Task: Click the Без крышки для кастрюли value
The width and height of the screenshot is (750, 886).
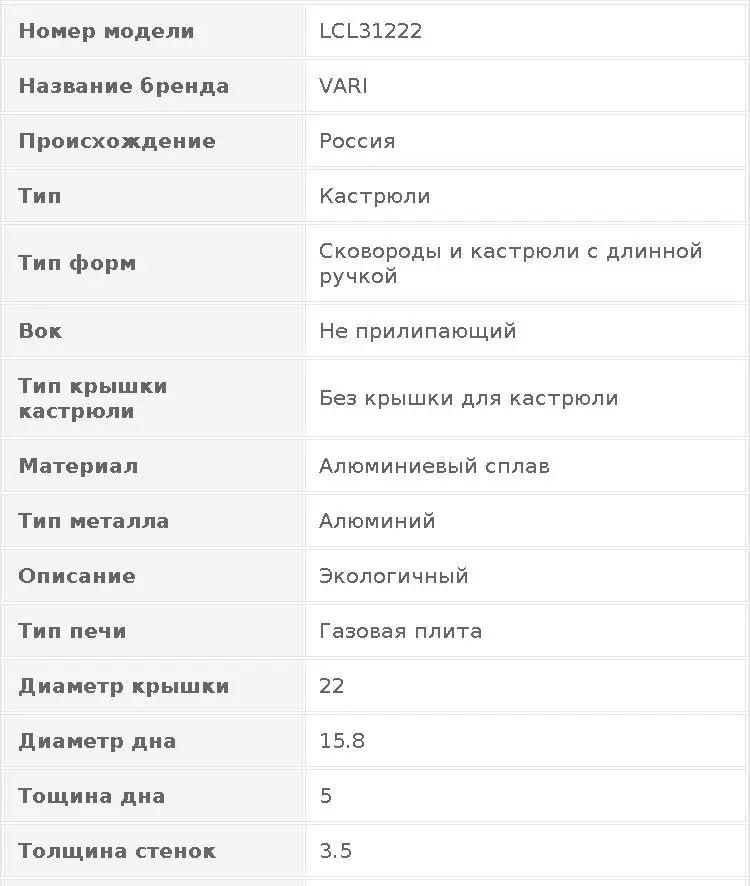Action: [x=468, y=398]
